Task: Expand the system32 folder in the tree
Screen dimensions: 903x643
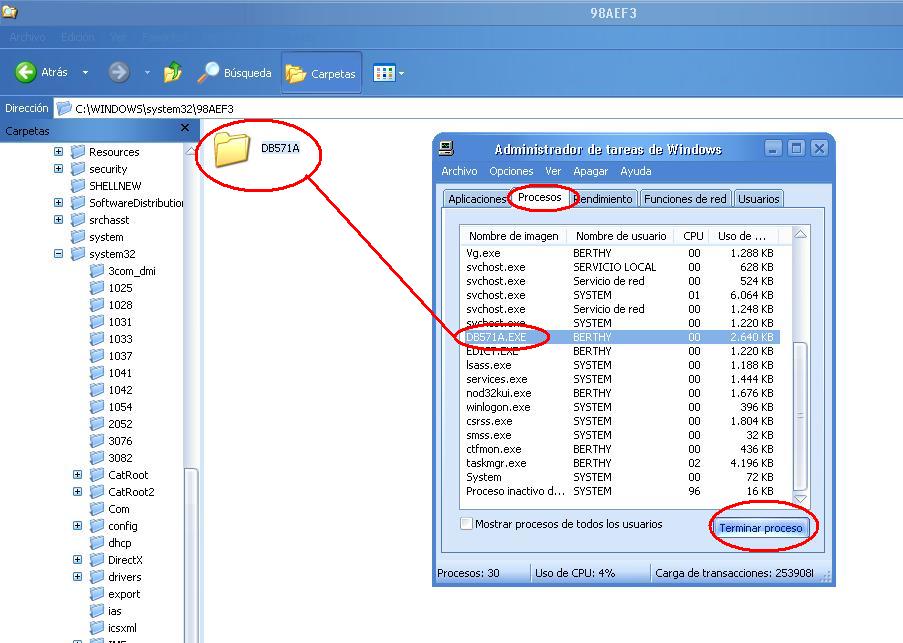Action: click(x=58, y=253)
